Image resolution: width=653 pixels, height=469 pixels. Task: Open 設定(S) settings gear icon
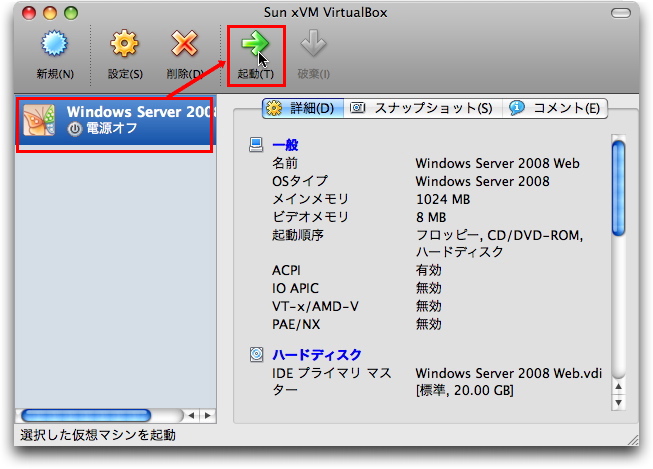click(x=124, y=43)
